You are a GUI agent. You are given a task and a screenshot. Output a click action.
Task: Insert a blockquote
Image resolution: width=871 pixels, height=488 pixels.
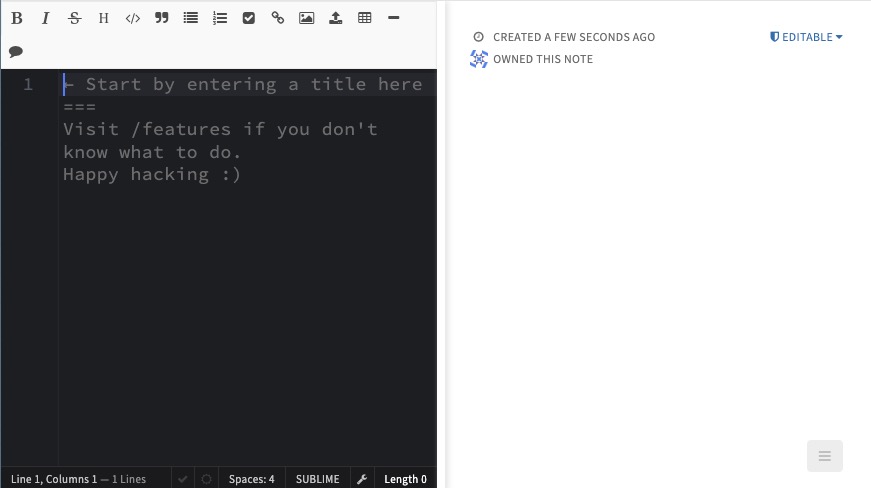click(x=162, y=18)
